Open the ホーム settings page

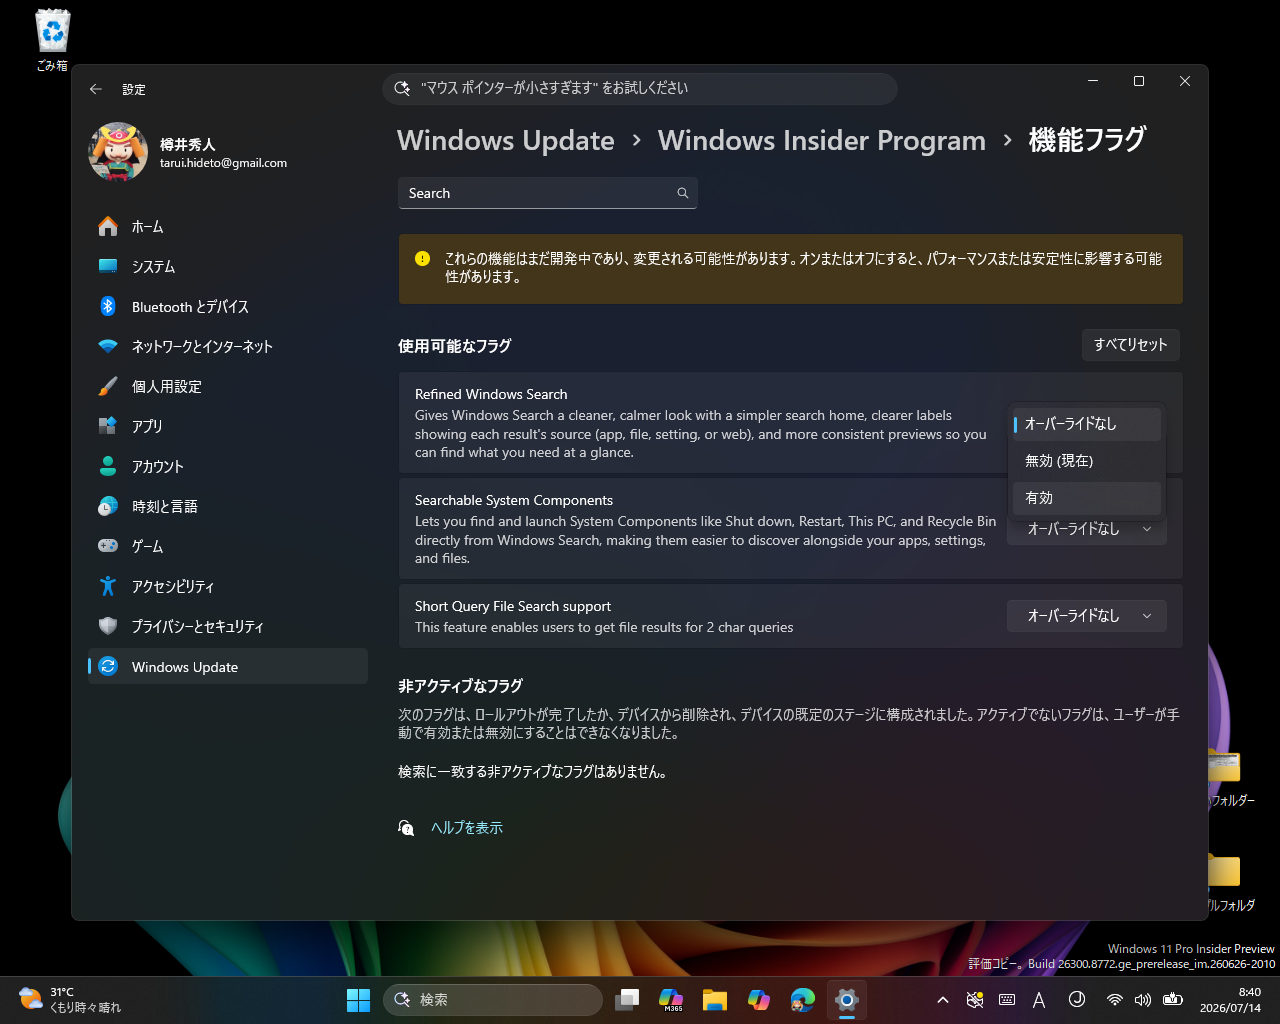pyautogui.click(x=228, y=227)
